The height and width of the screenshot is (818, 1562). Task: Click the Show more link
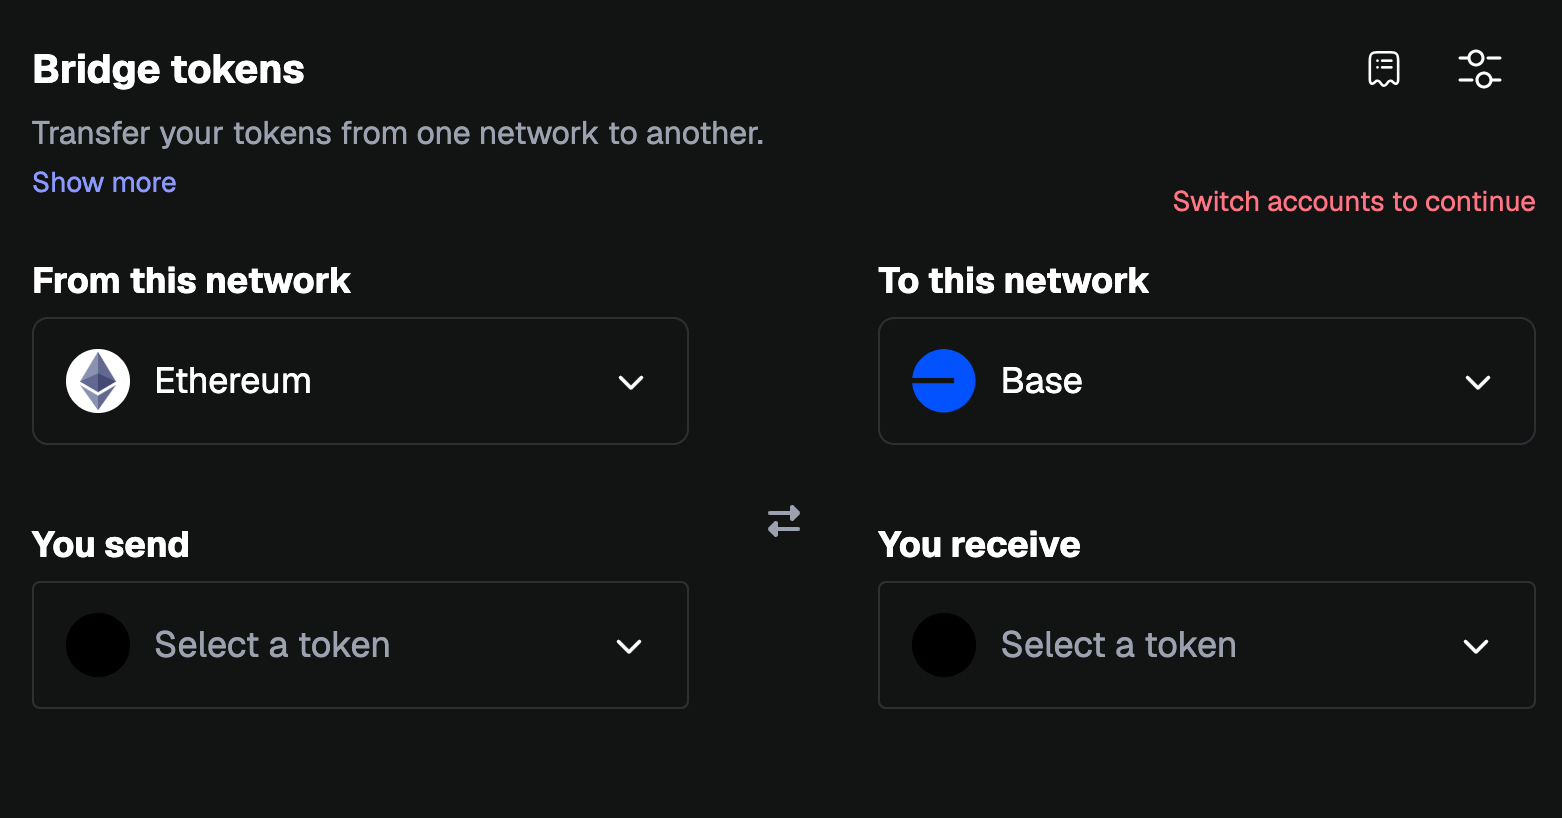coord(104,182)
